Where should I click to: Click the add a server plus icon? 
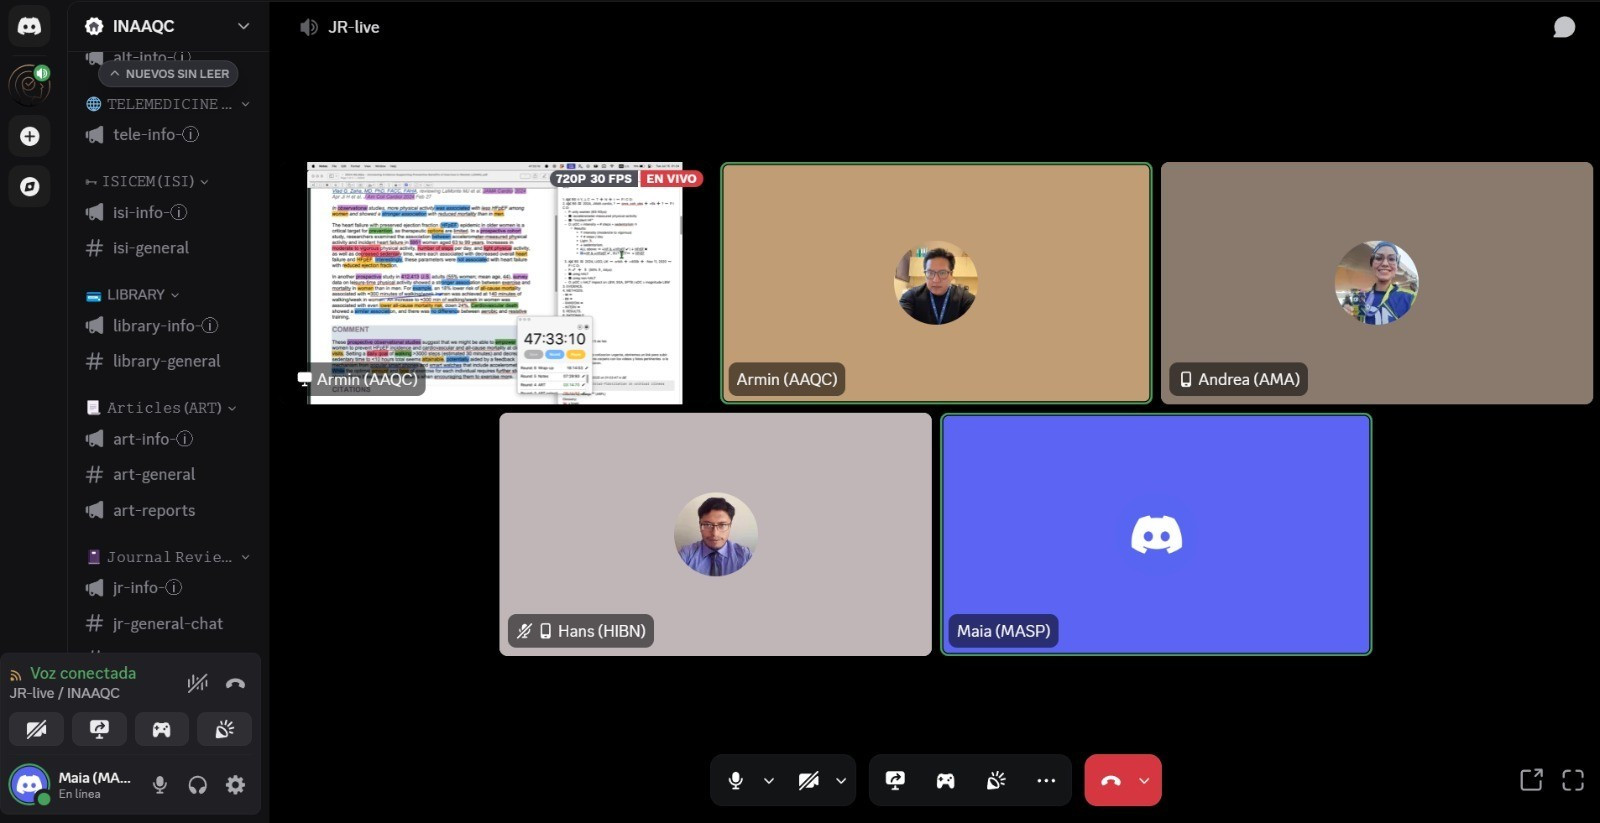pyautogui.click(x=29, y=136)
